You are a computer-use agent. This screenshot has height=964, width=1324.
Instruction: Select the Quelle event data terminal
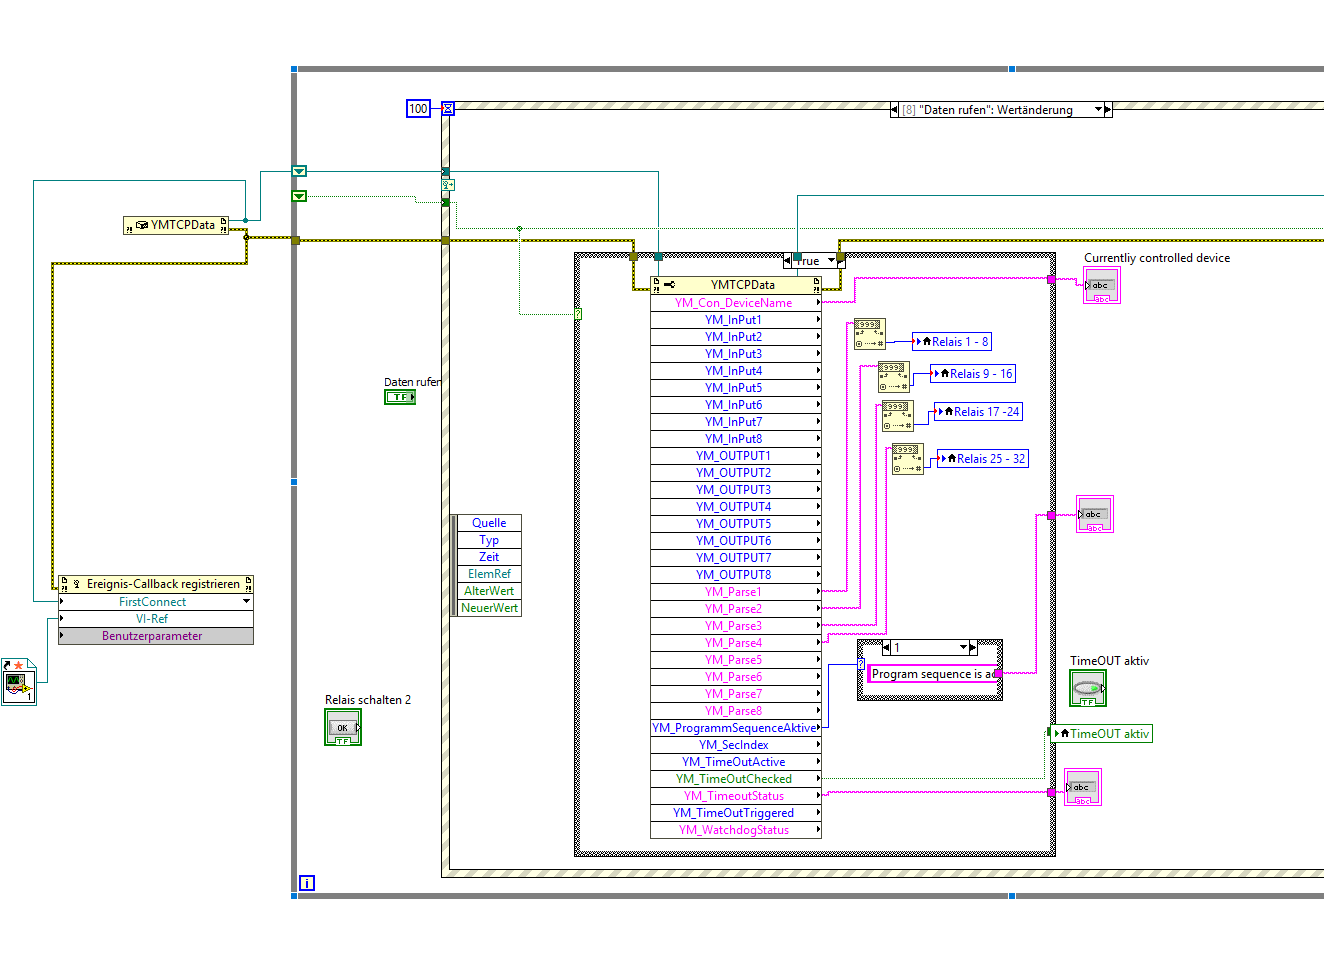(489, 523)
